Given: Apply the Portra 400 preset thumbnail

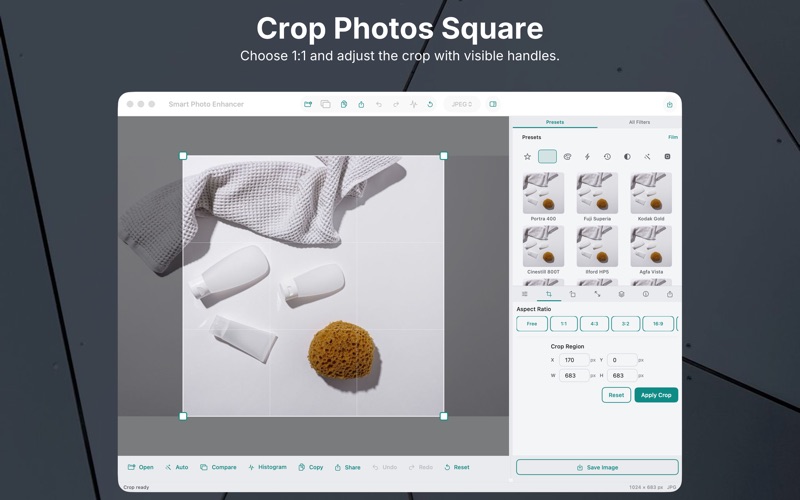Looking at the screenshot, I should 543,193.
